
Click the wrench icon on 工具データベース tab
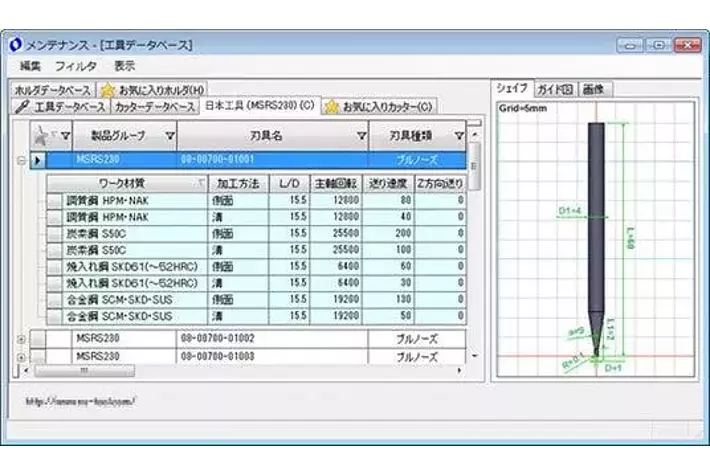[x=22, y=106]
